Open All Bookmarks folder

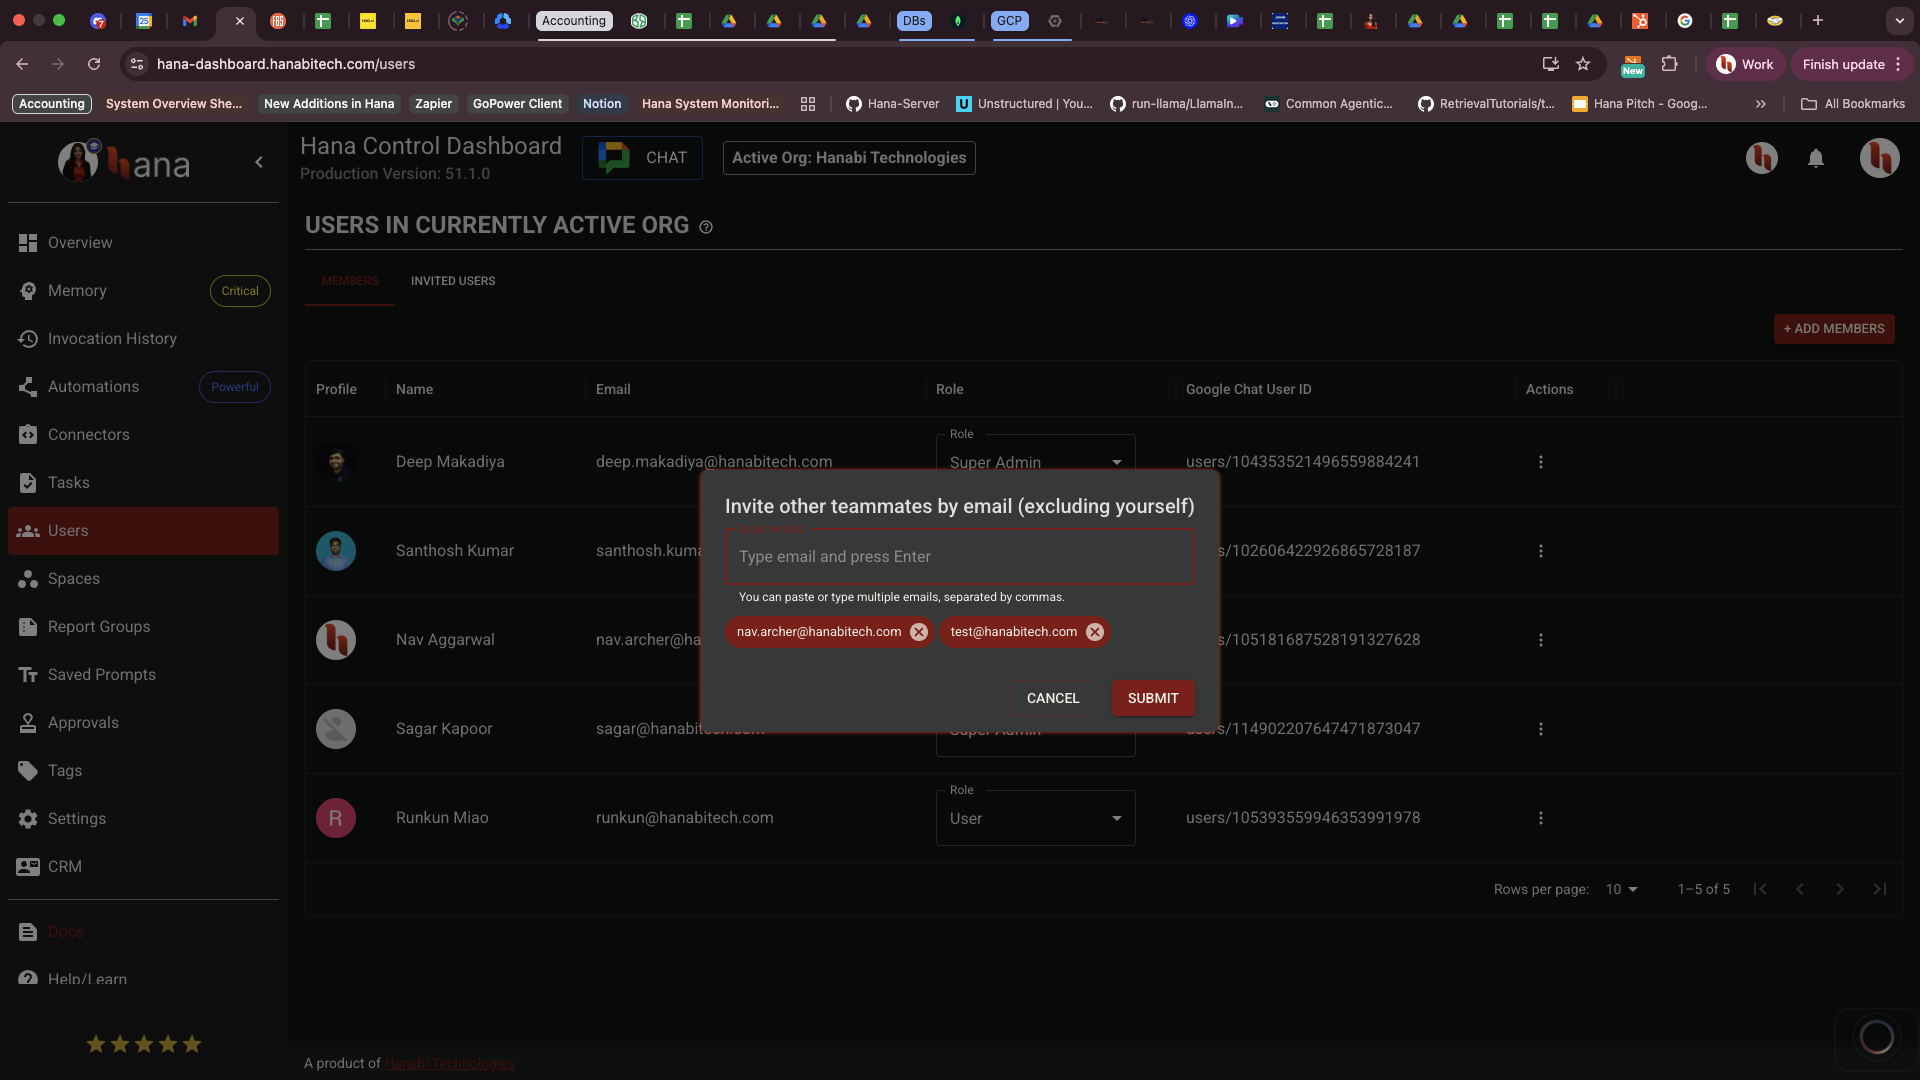click(x=1853, y=104)
